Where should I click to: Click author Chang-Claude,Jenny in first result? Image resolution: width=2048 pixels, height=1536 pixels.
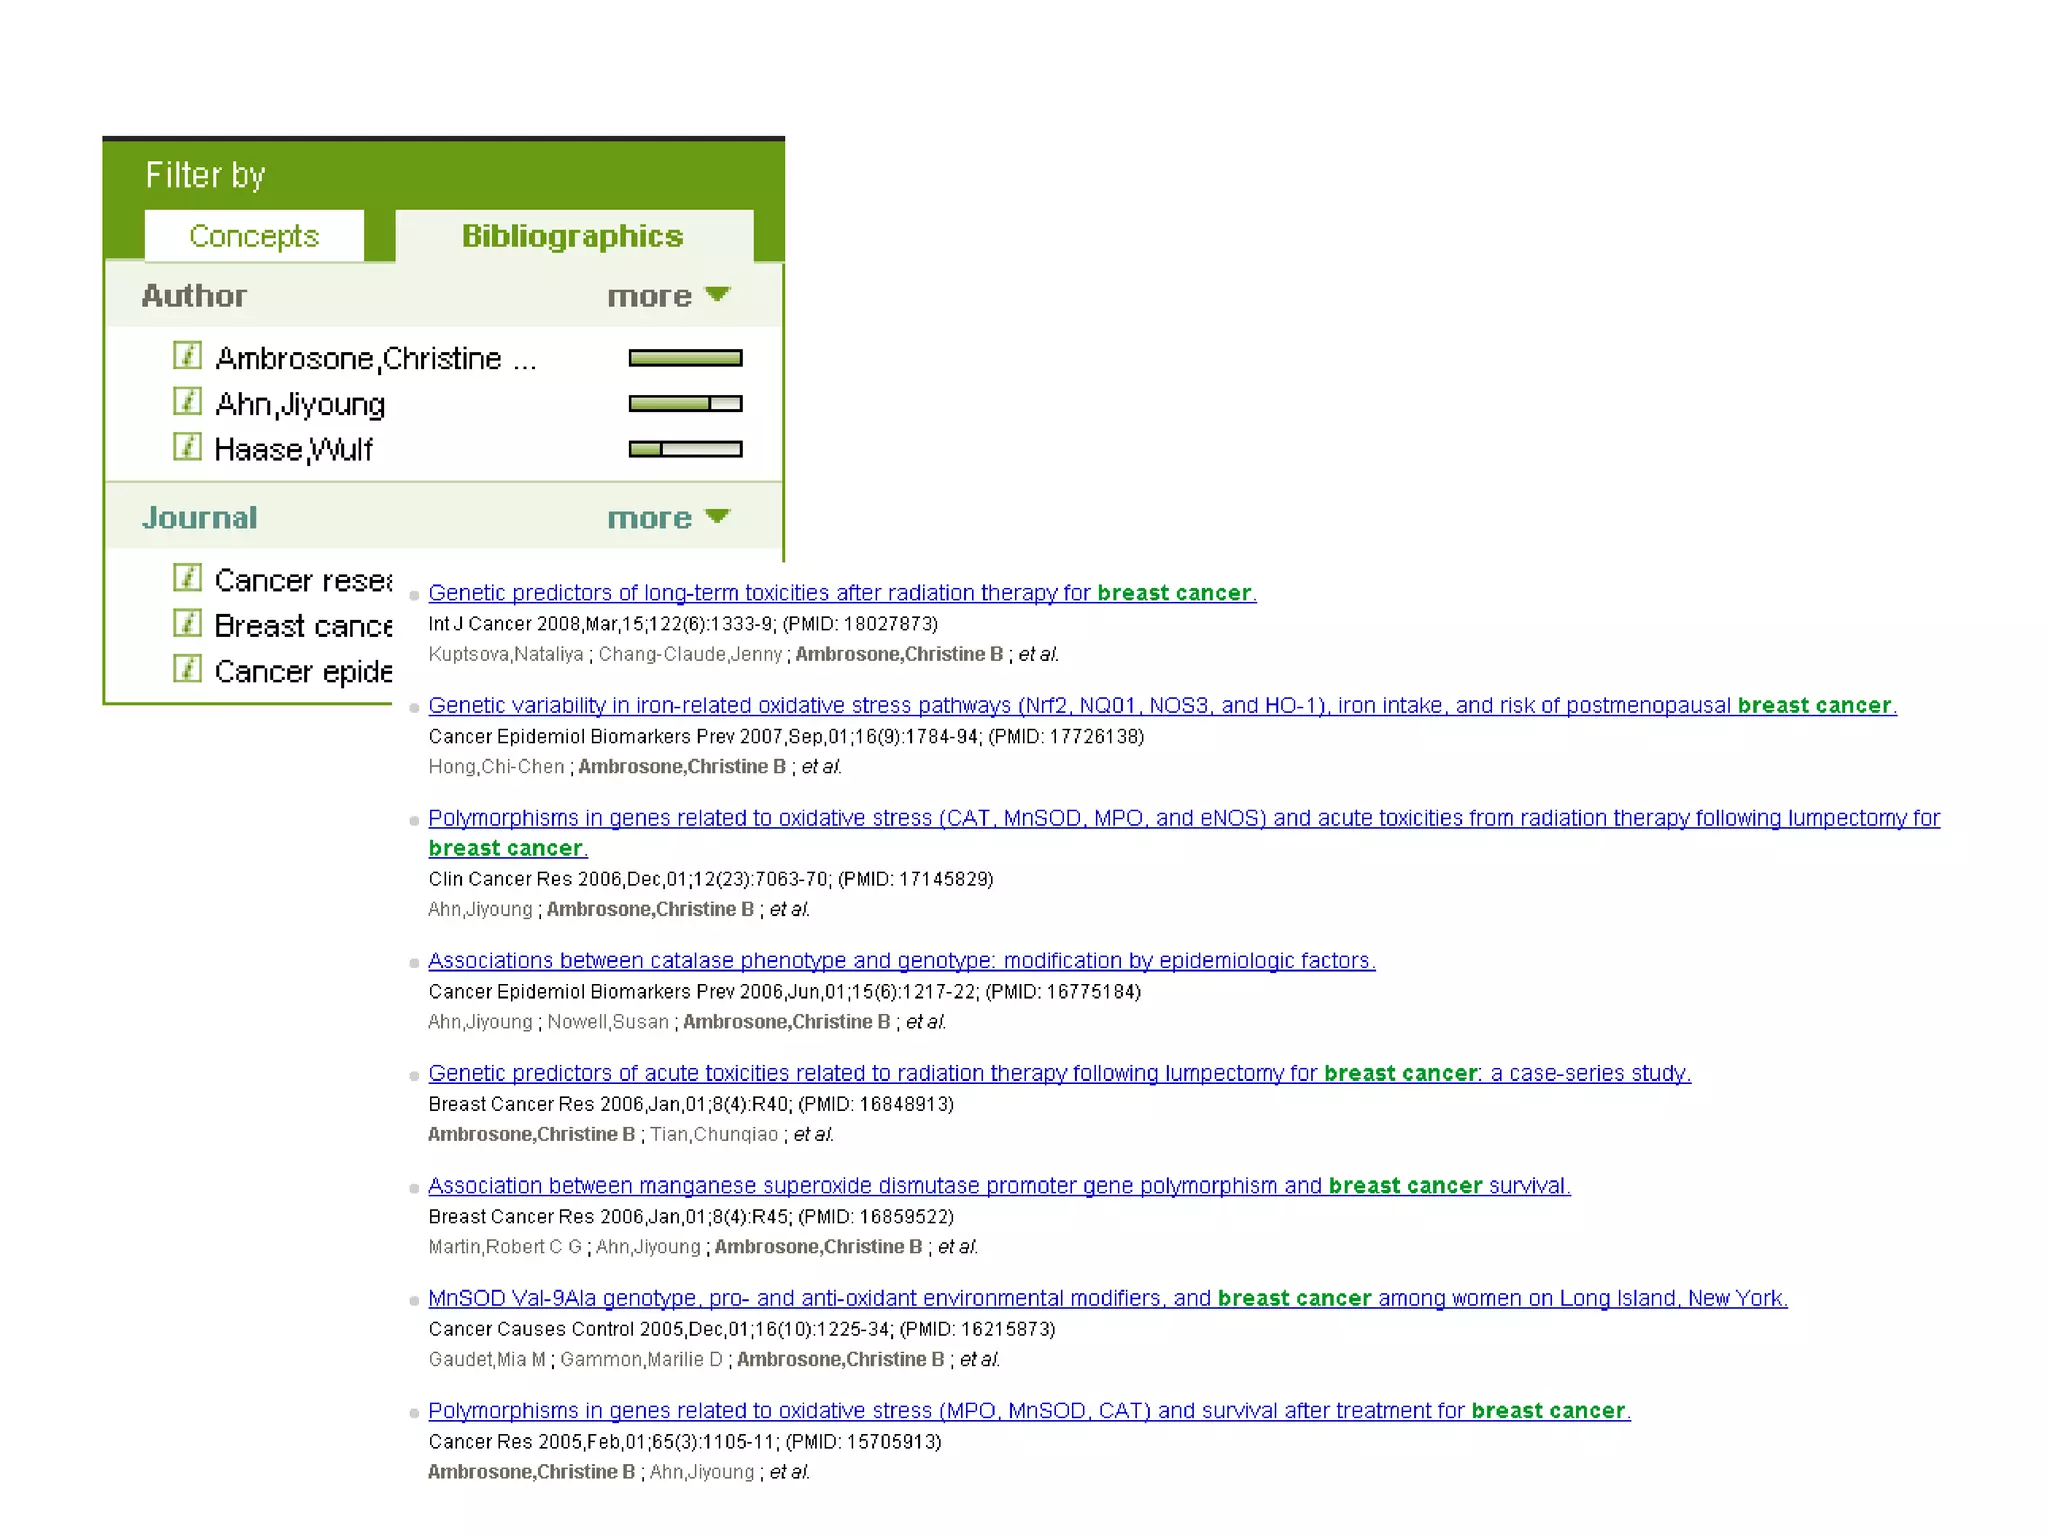[x=690, y=654]
